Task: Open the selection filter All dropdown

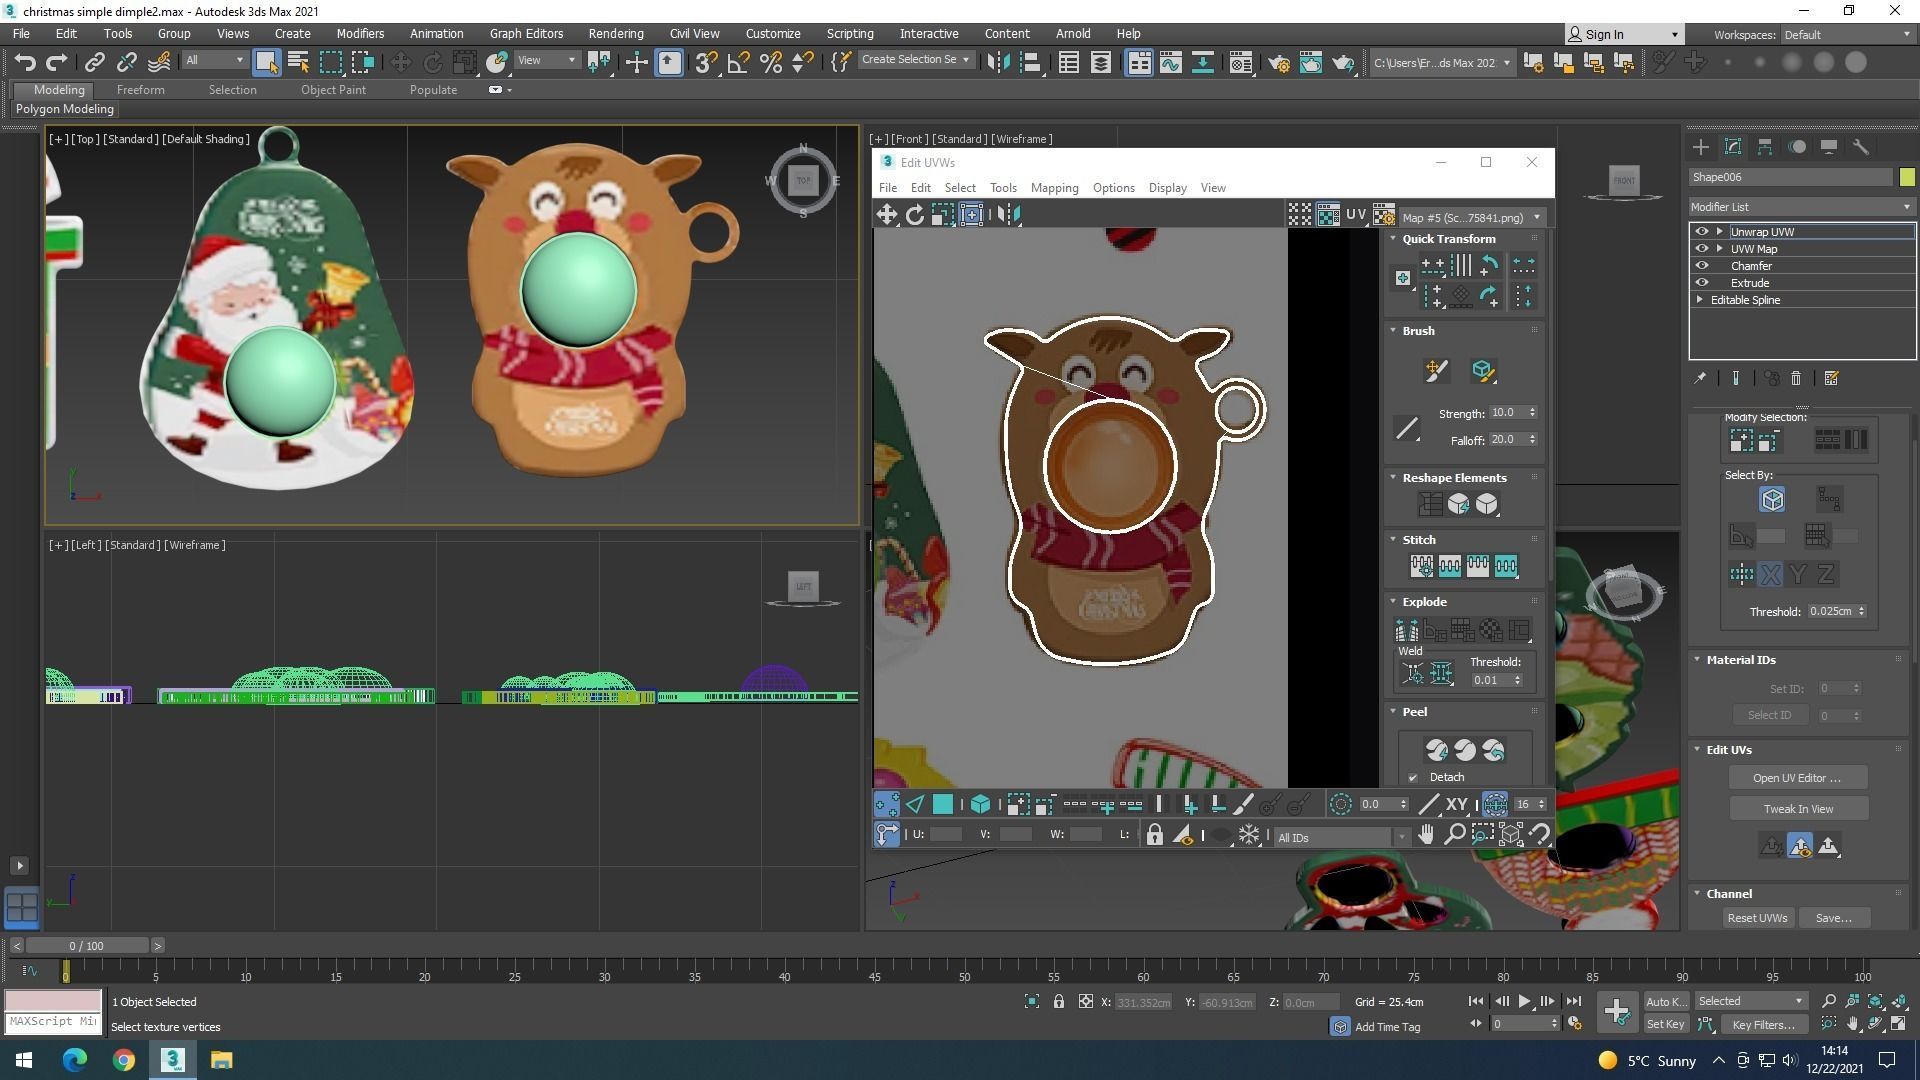Action: (x=214, y=61)
